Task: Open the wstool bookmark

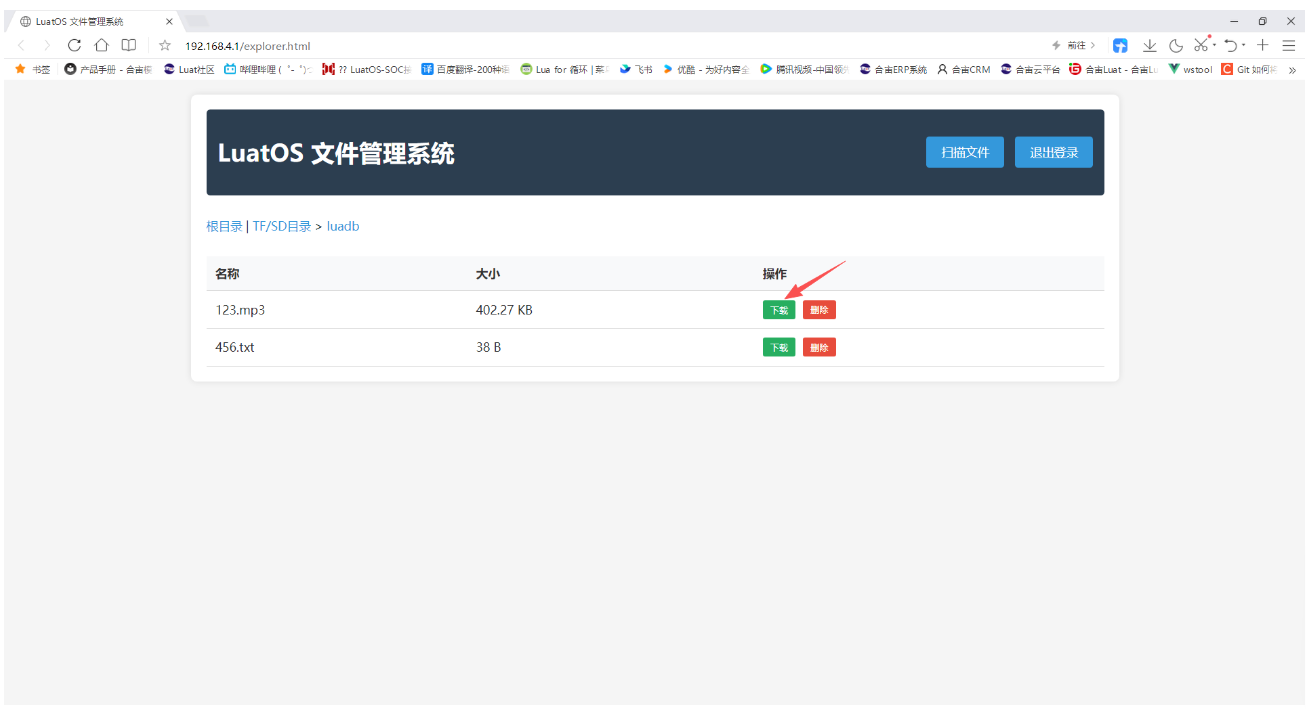Action: point(1190,70)
